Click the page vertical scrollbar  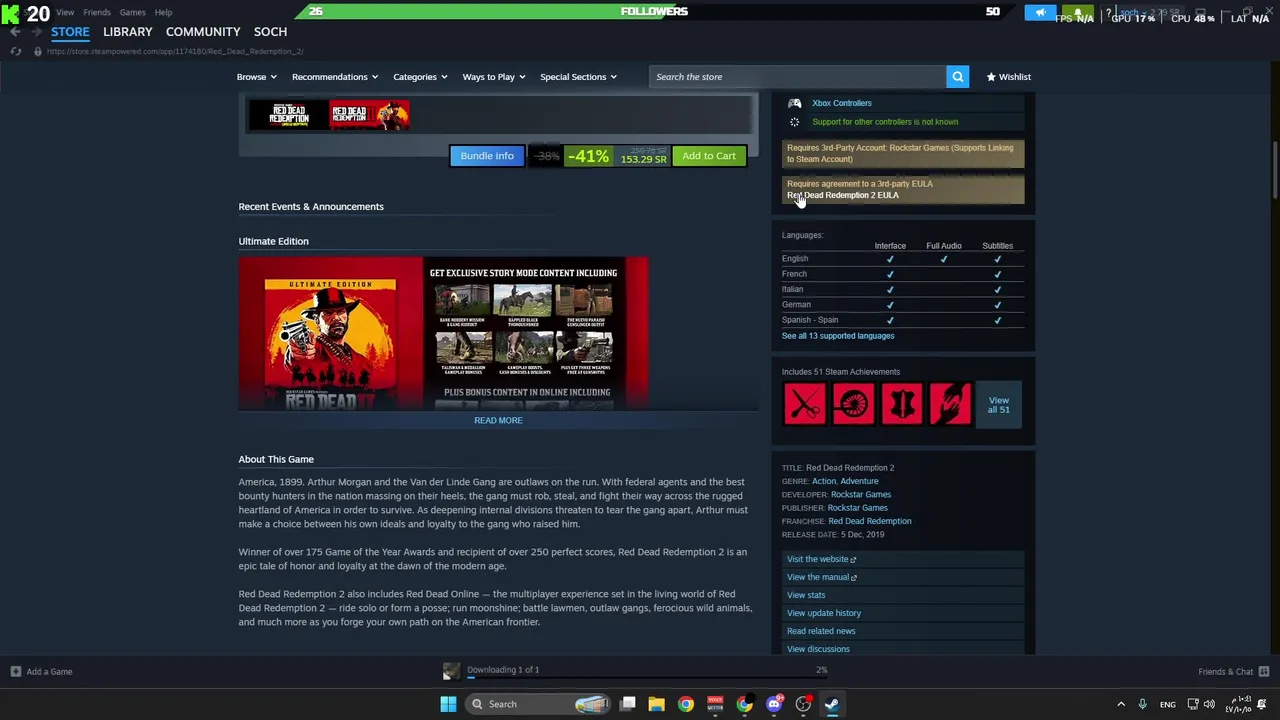click(x=1274, y=170)
